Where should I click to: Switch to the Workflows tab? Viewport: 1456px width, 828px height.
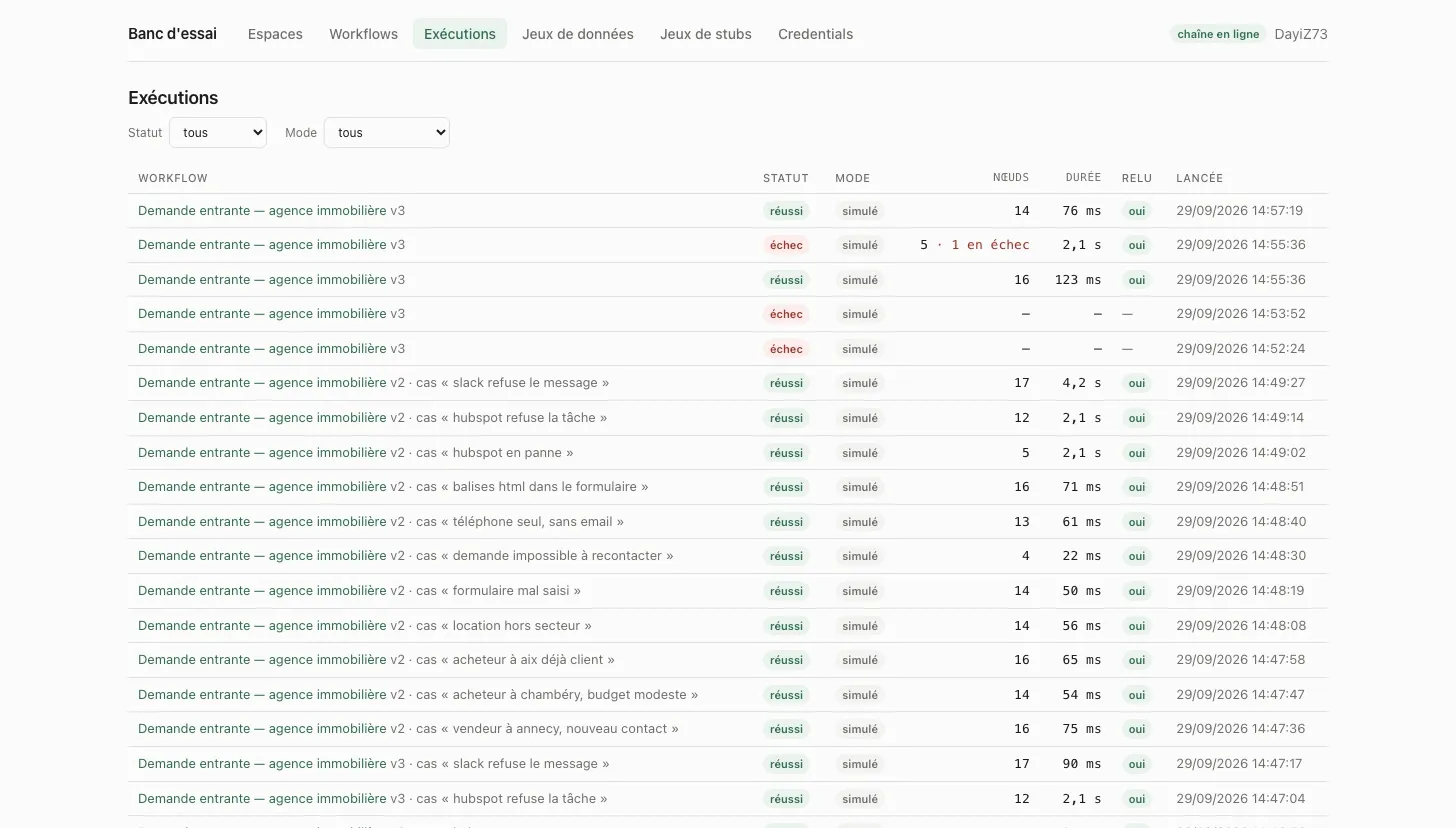pos(363,34)
